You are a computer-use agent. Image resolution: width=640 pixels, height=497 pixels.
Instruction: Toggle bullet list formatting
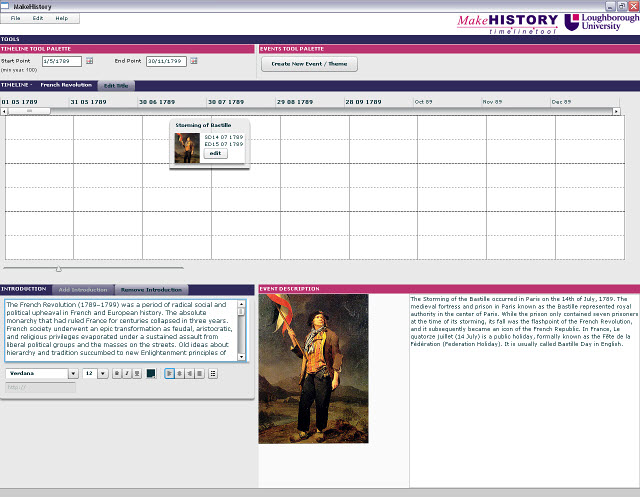point(213,373)
